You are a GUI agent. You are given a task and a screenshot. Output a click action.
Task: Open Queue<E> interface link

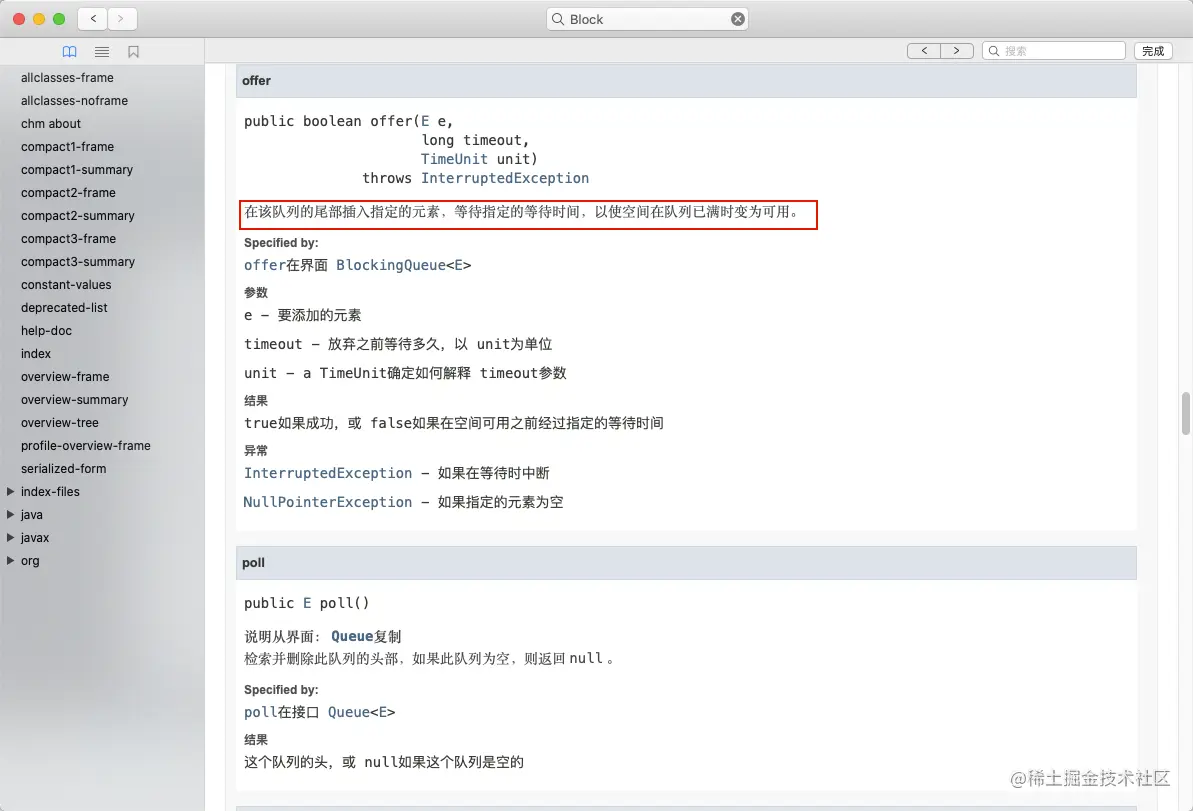point(361,712)
